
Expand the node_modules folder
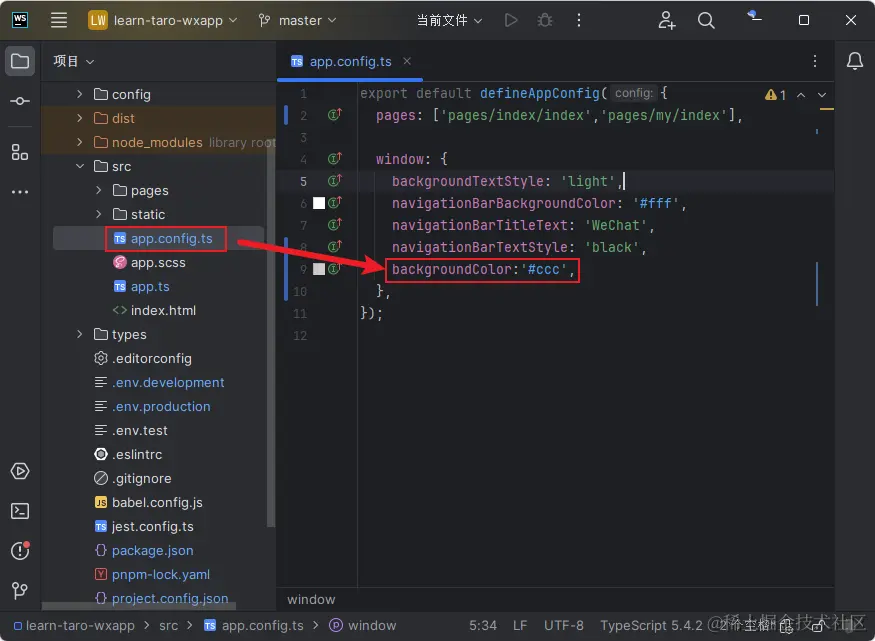click(x=79, y=142)
